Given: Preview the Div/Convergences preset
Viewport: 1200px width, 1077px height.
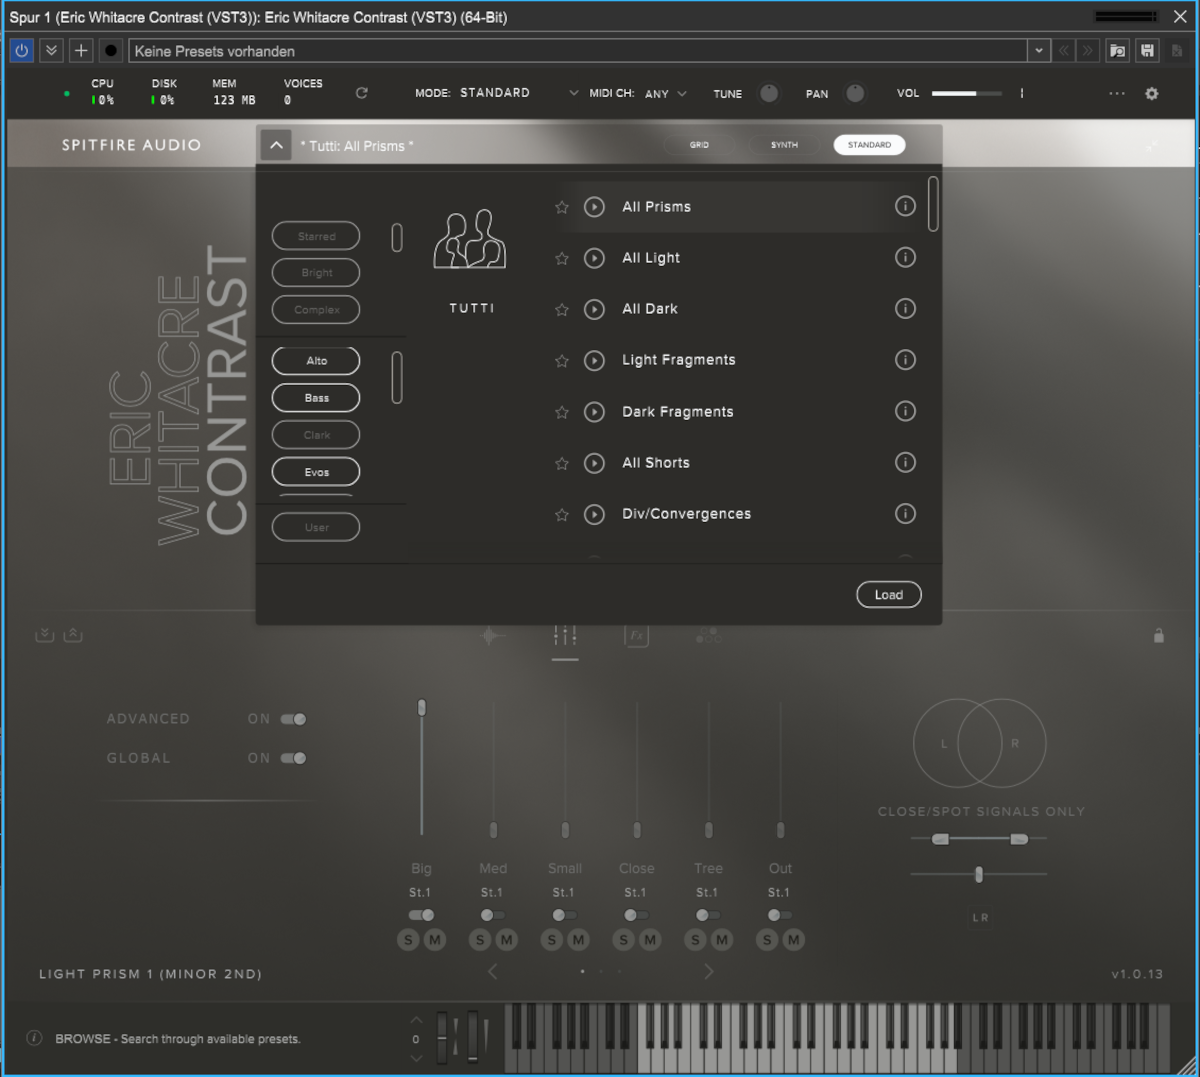Looking at the screenshot, I should tap(594, 514).
